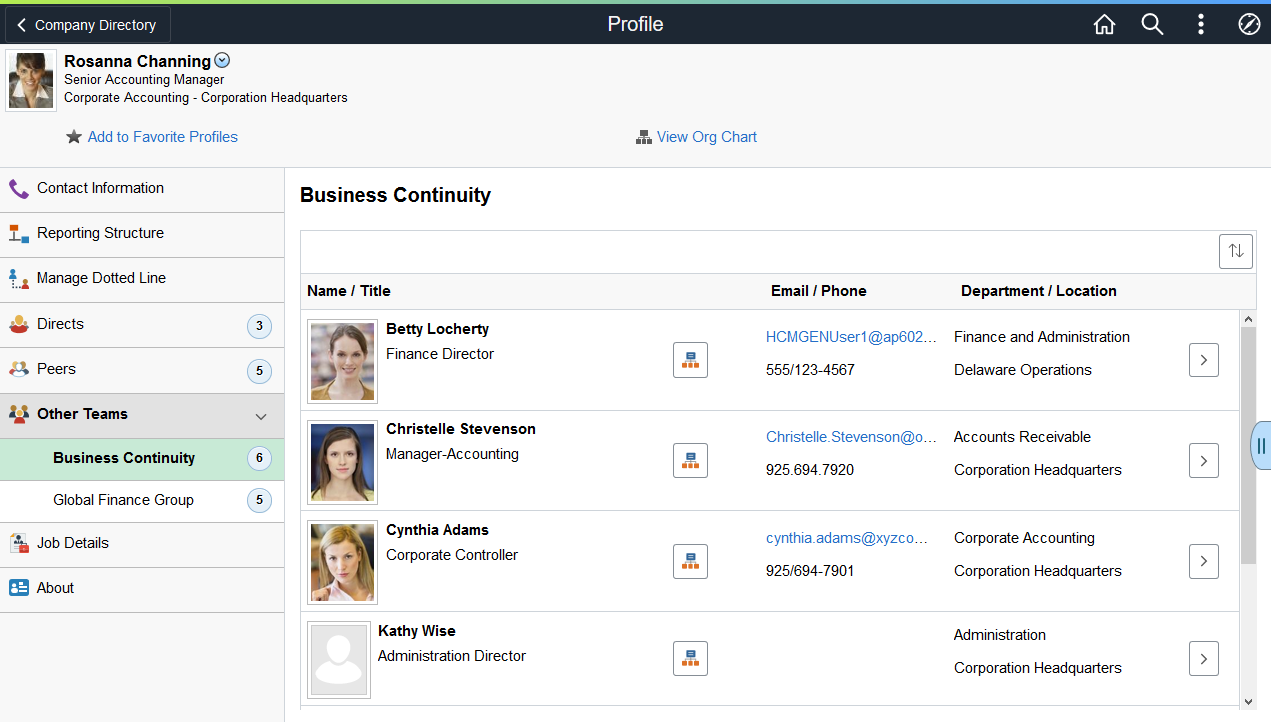
Task: Click Betty Locherty's profile photo
Action: pos(342,361)
